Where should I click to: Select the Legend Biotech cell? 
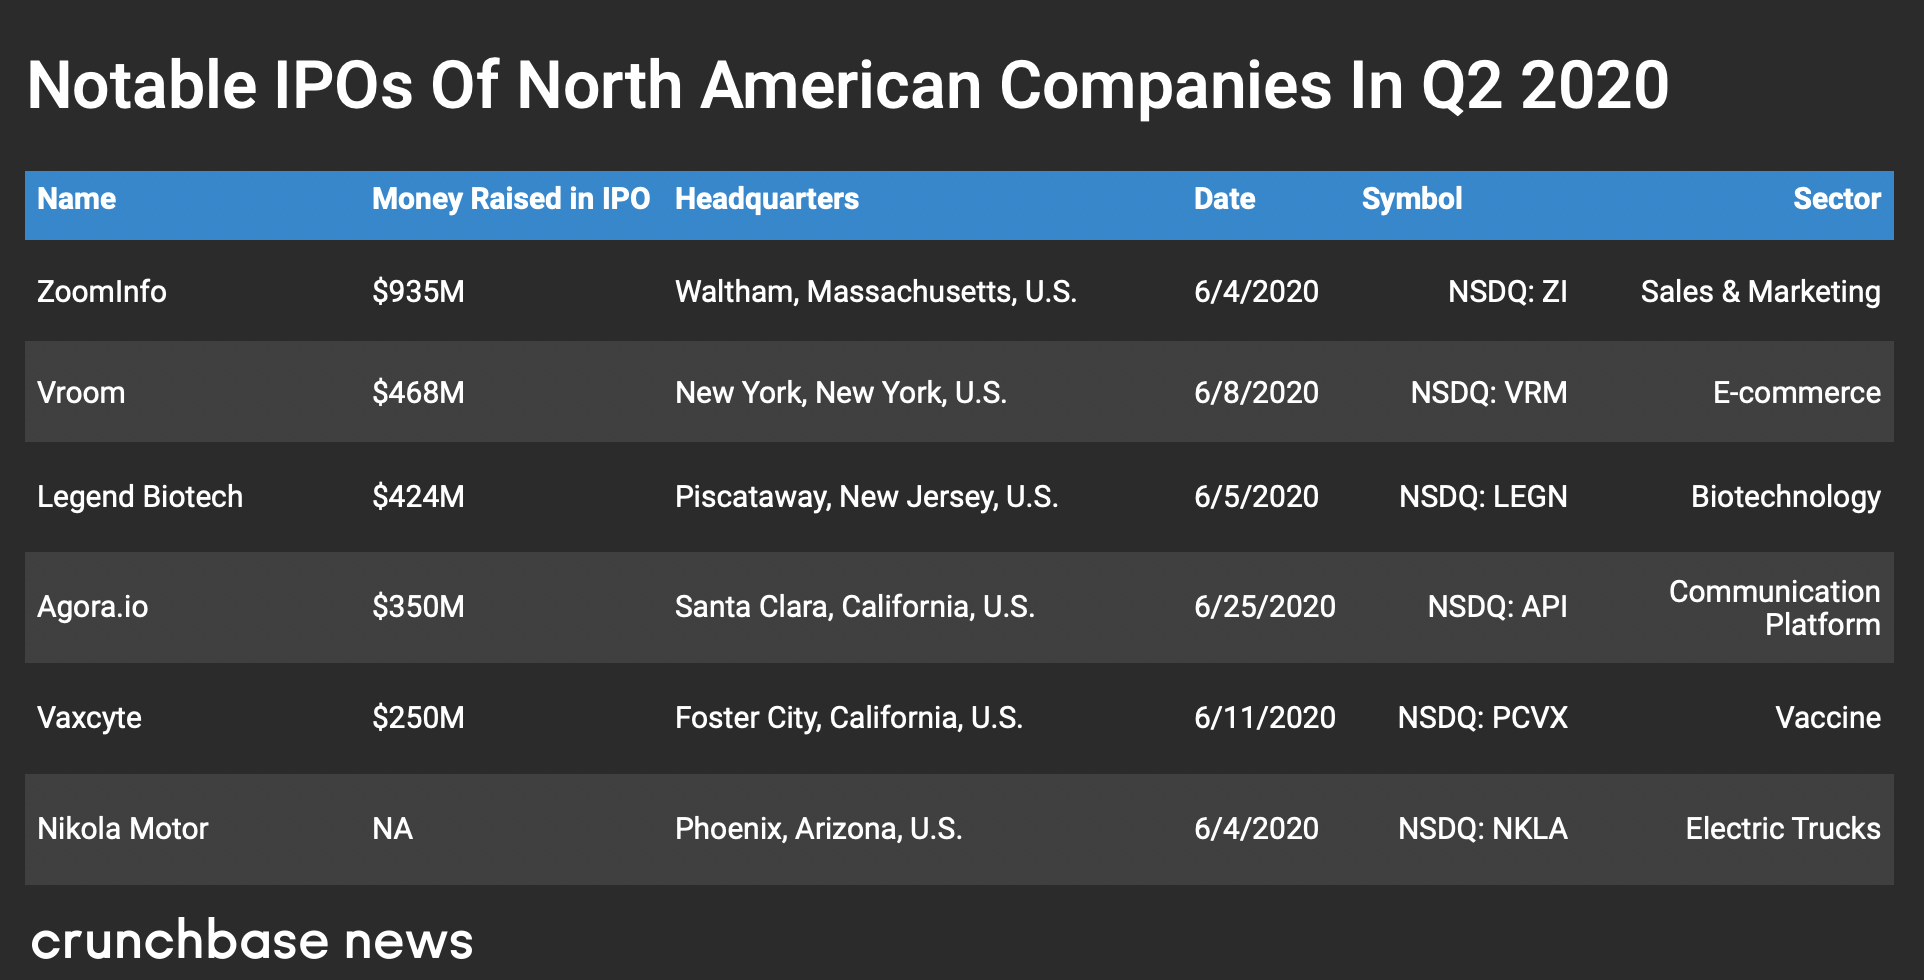coord(140,497)
